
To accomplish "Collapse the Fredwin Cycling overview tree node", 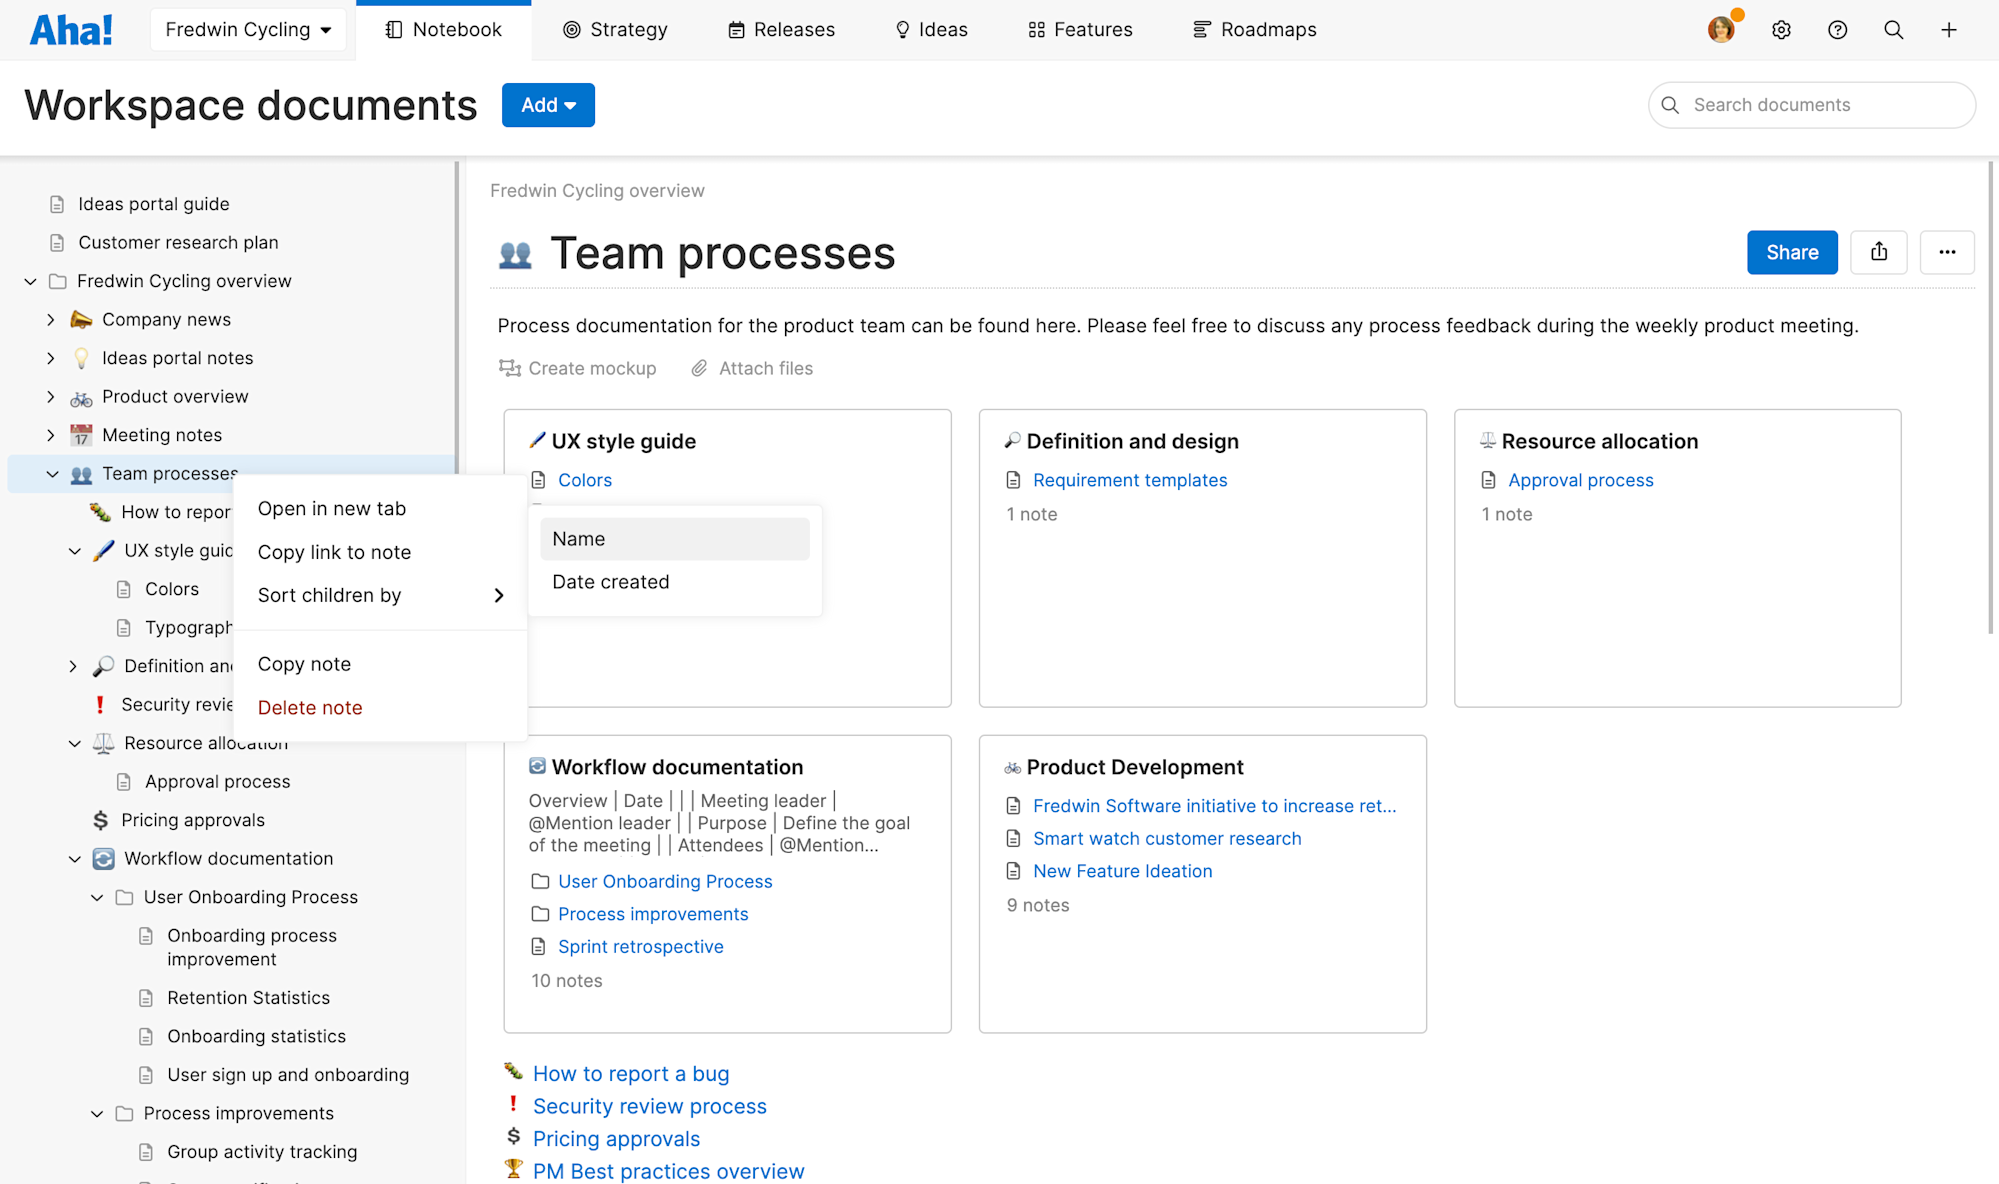I will [x=29, y=281].
